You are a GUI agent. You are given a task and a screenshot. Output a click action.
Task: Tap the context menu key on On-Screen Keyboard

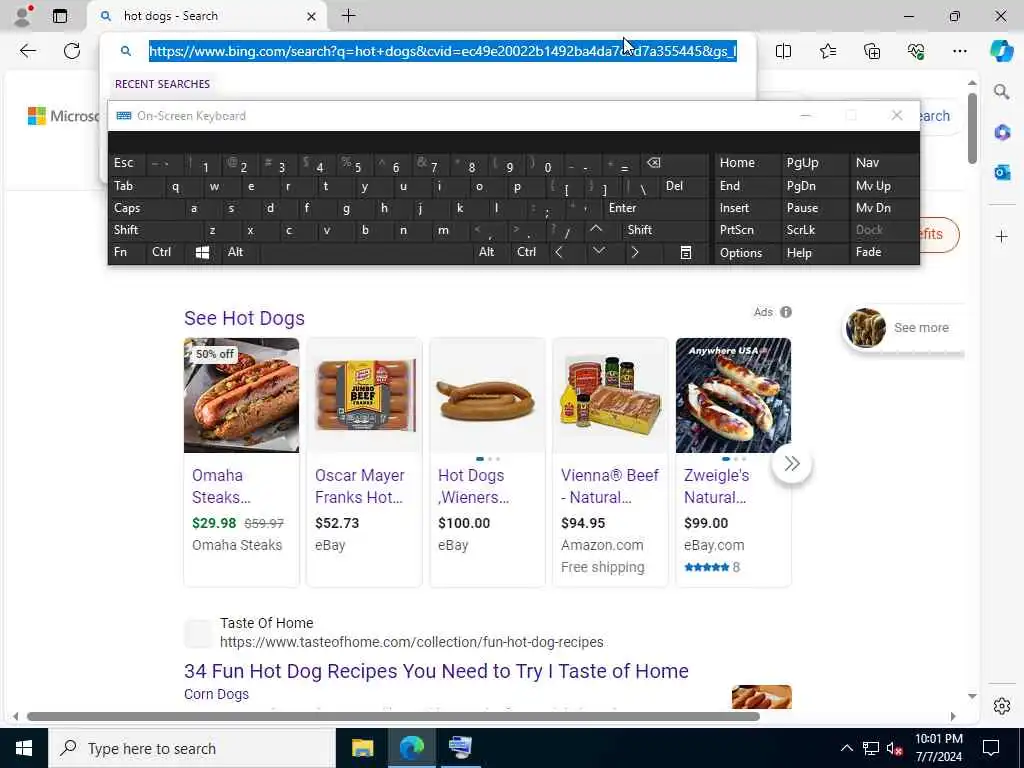click(686, 253)
